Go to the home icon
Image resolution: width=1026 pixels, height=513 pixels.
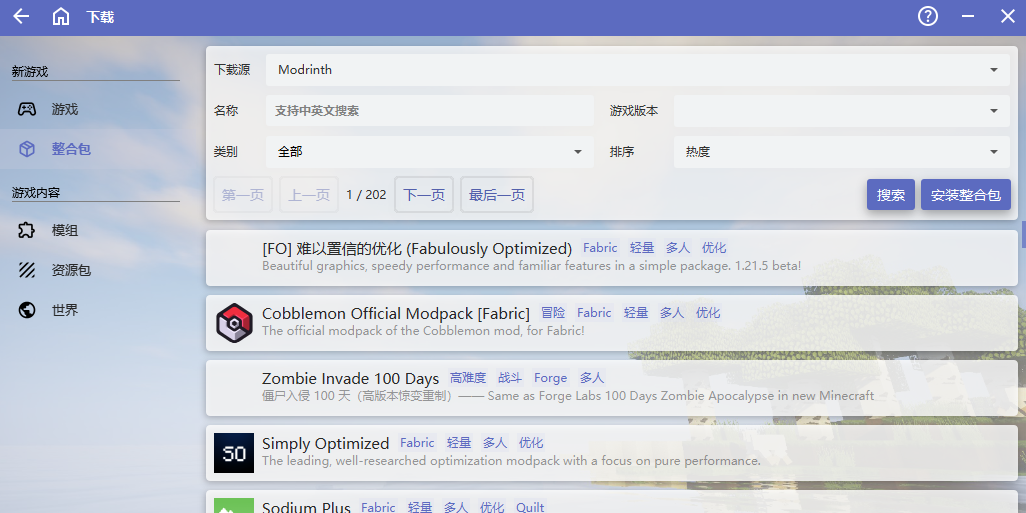coord(61,16)
